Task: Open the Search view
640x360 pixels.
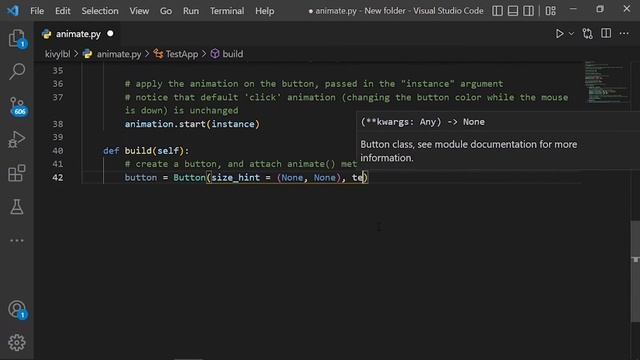Action: [17, 71]
